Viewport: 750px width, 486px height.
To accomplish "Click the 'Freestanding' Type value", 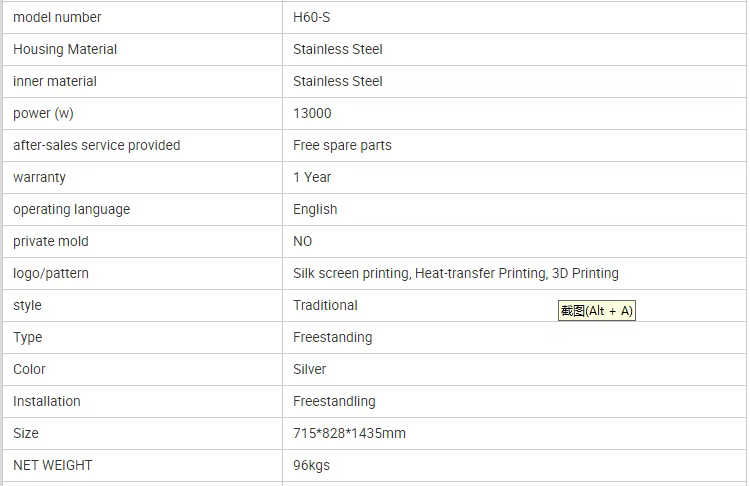I will pos(332,337).
